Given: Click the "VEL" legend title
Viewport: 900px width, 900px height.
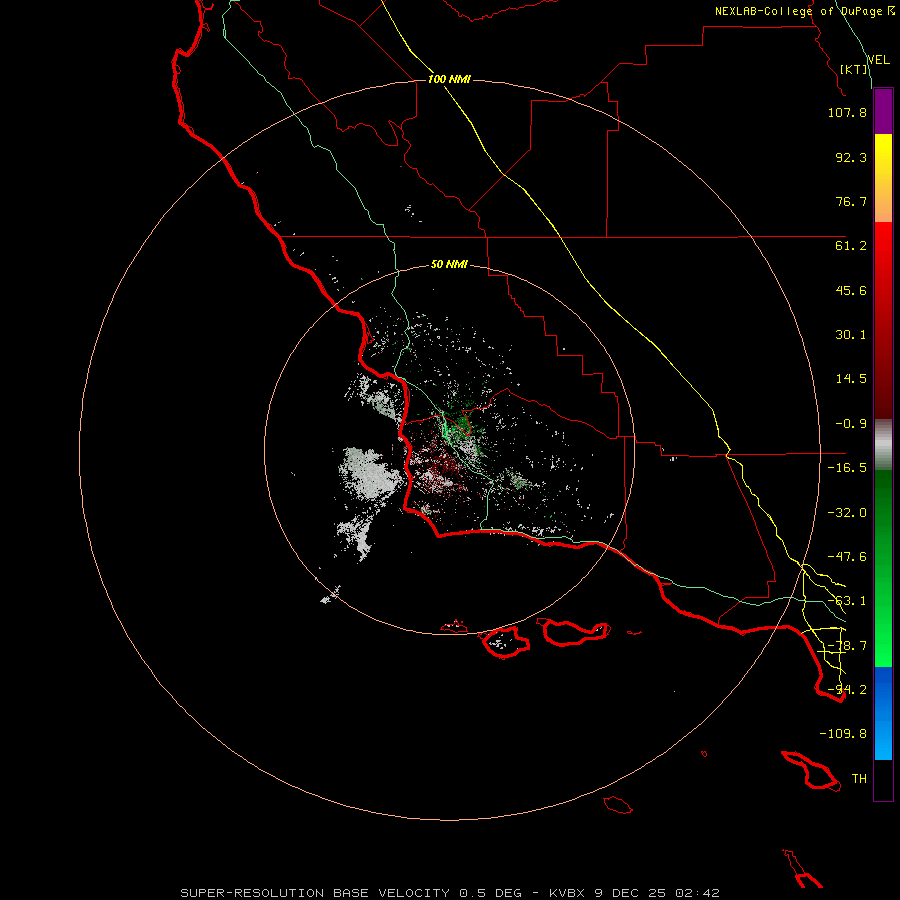Looking at the screenshot, I should pos(878,60).
